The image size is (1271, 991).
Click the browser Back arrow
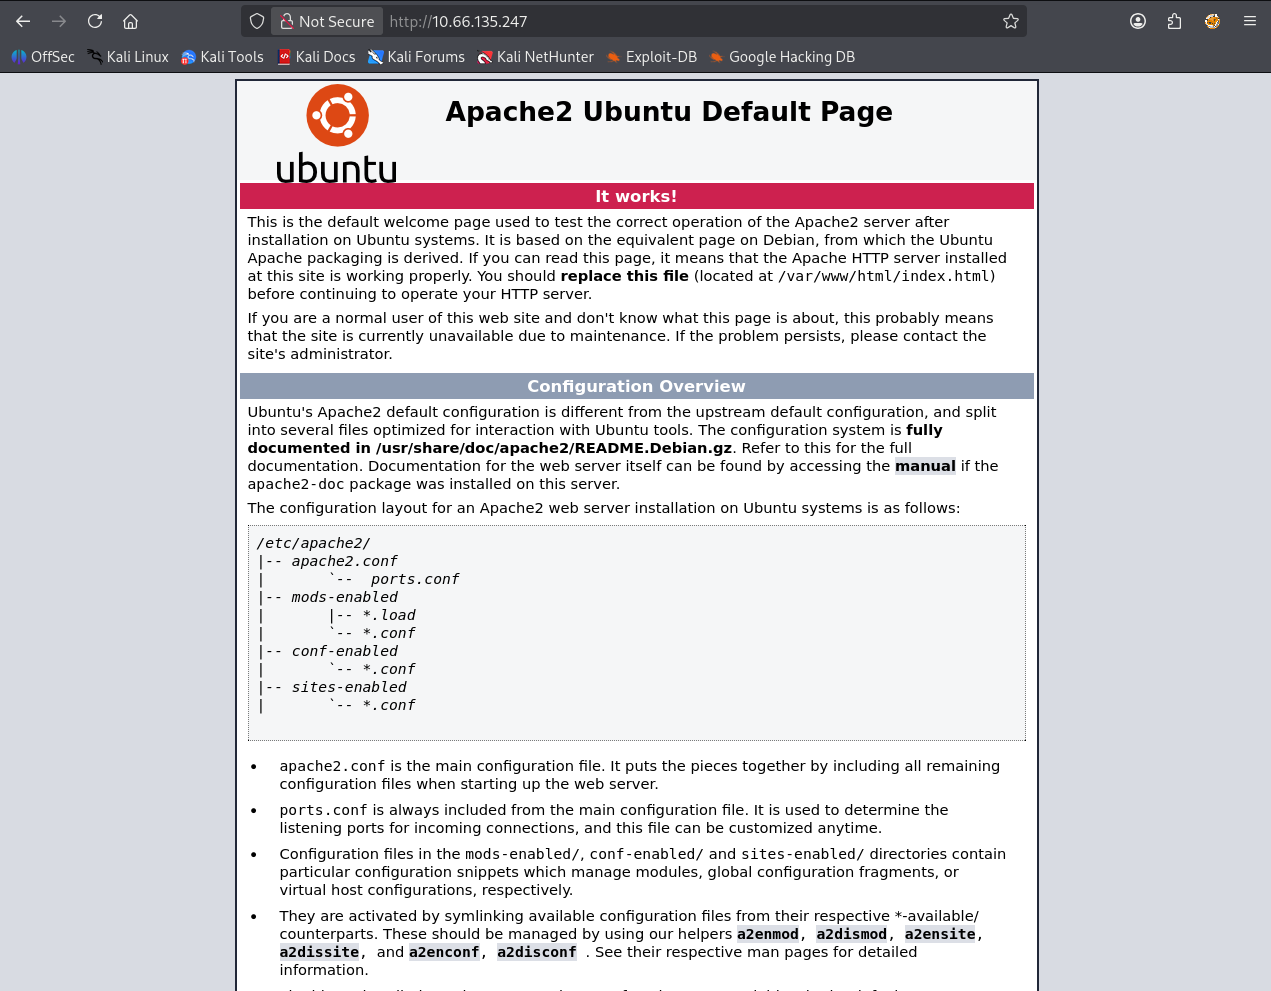pos(23,21)
